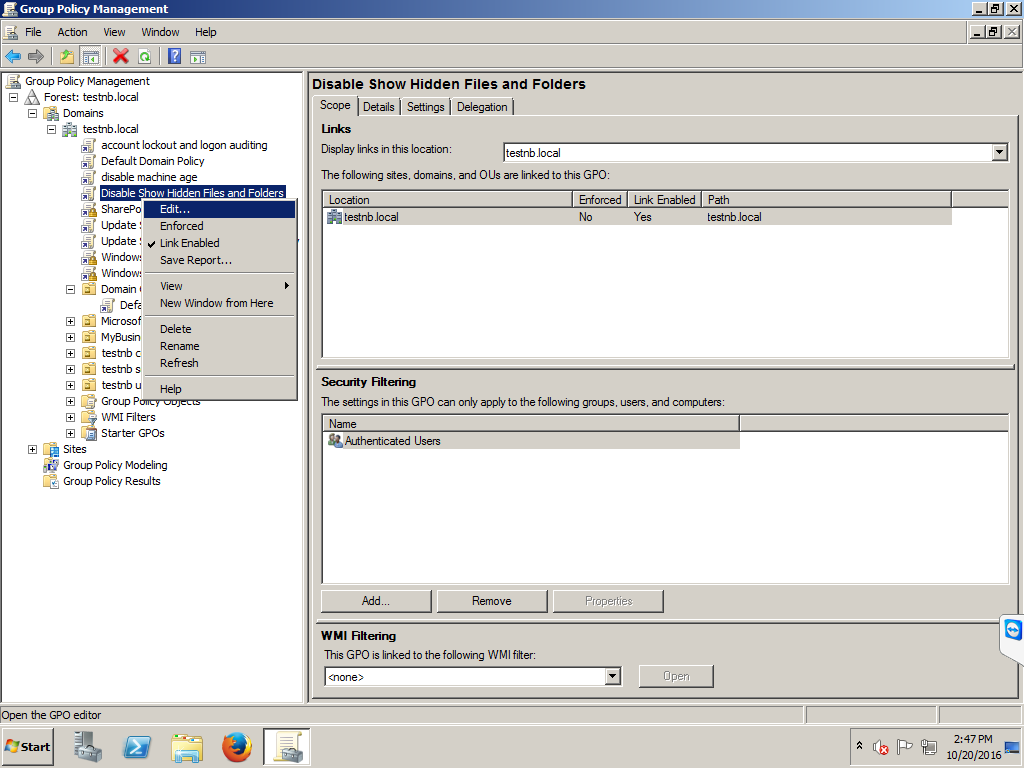
Task: Open the Action menu
Action: pyautogui.click(x=72, y=31)
